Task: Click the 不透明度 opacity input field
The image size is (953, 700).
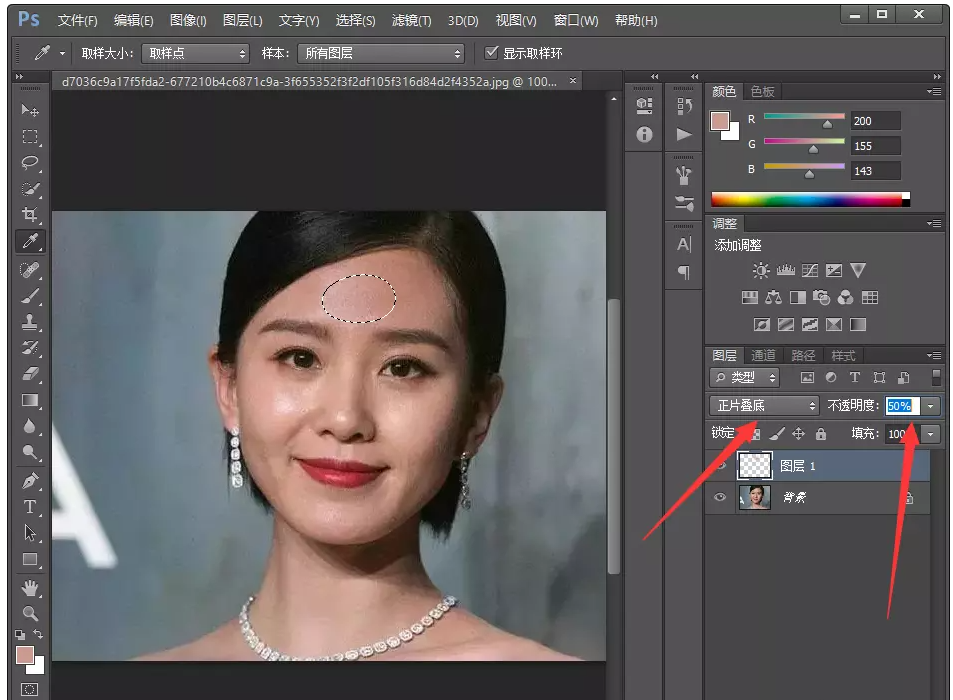Action: point(901,405)
